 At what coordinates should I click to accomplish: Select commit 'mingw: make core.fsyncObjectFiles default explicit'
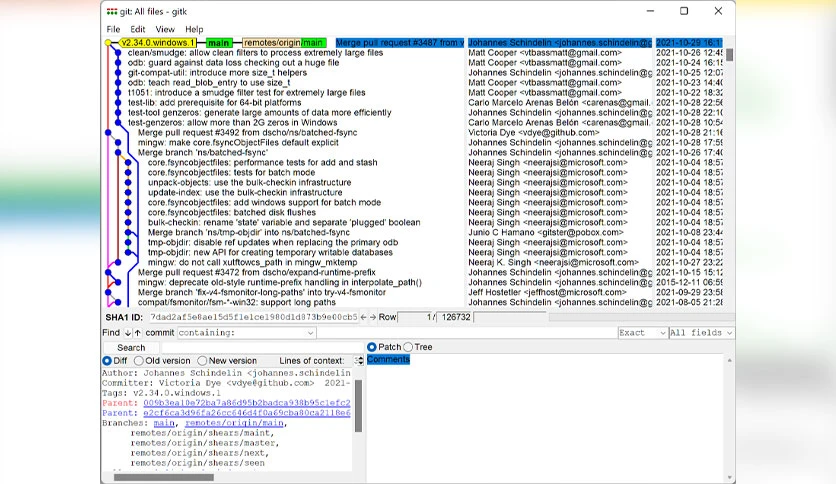(x=238, y=143)
